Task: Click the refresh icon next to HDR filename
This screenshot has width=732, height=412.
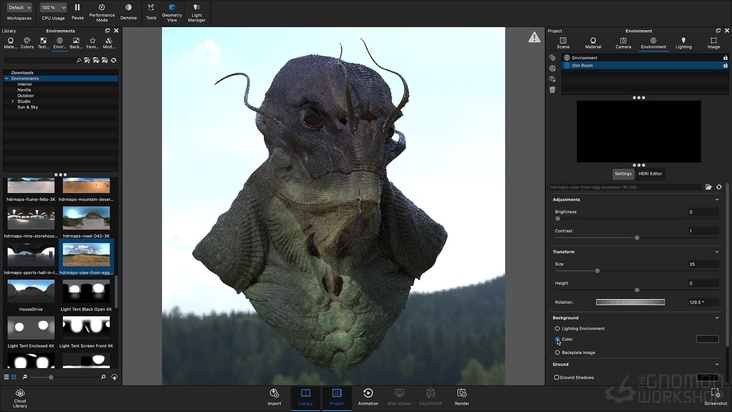Action: tap(719, 187)
